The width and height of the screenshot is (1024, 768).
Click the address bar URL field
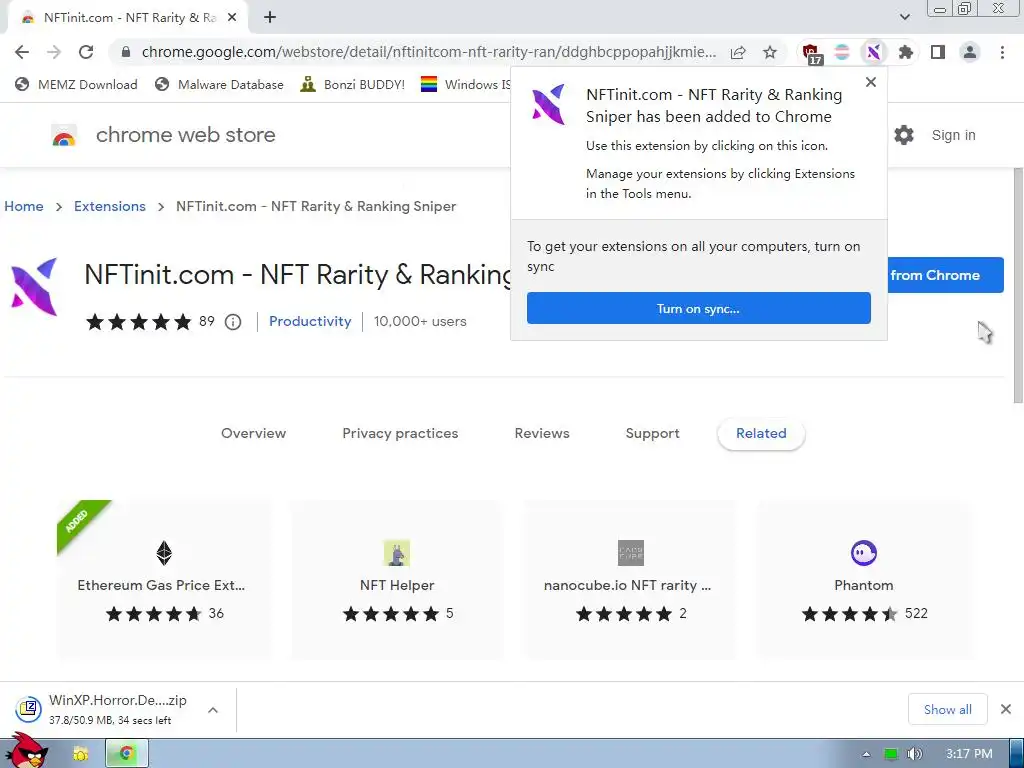pyautogui.click(x=428, y=52)
